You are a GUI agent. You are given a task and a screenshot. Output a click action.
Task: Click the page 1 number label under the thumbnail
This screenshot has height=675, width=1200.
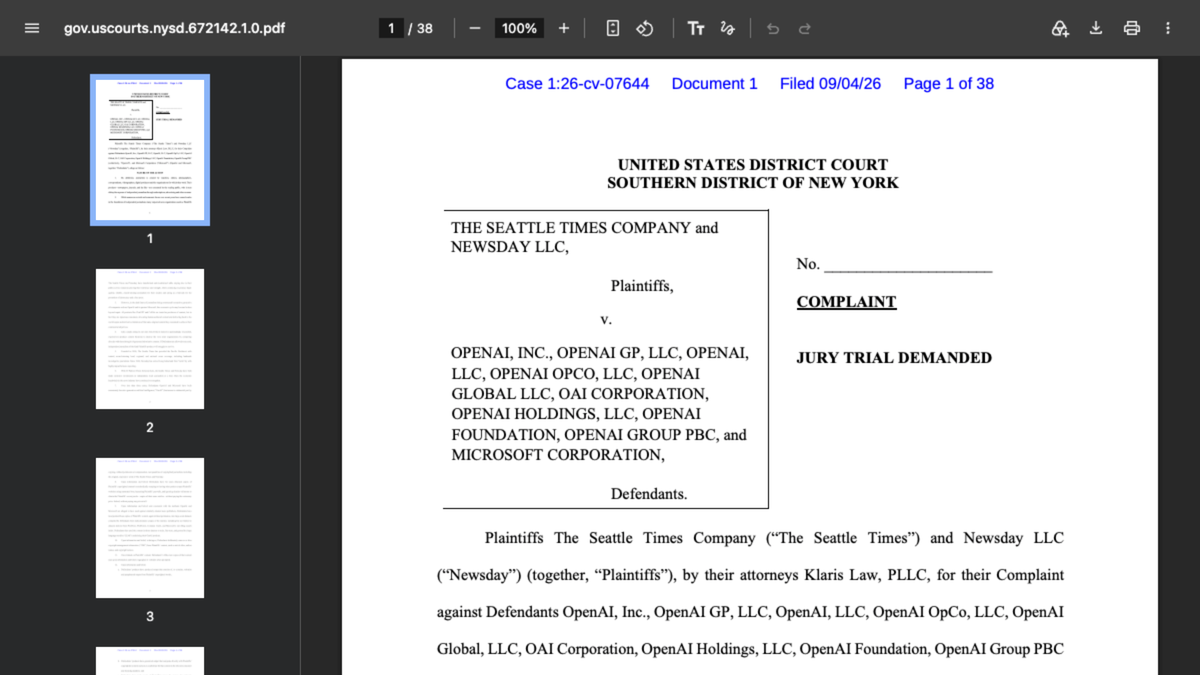tap(150, 239)
